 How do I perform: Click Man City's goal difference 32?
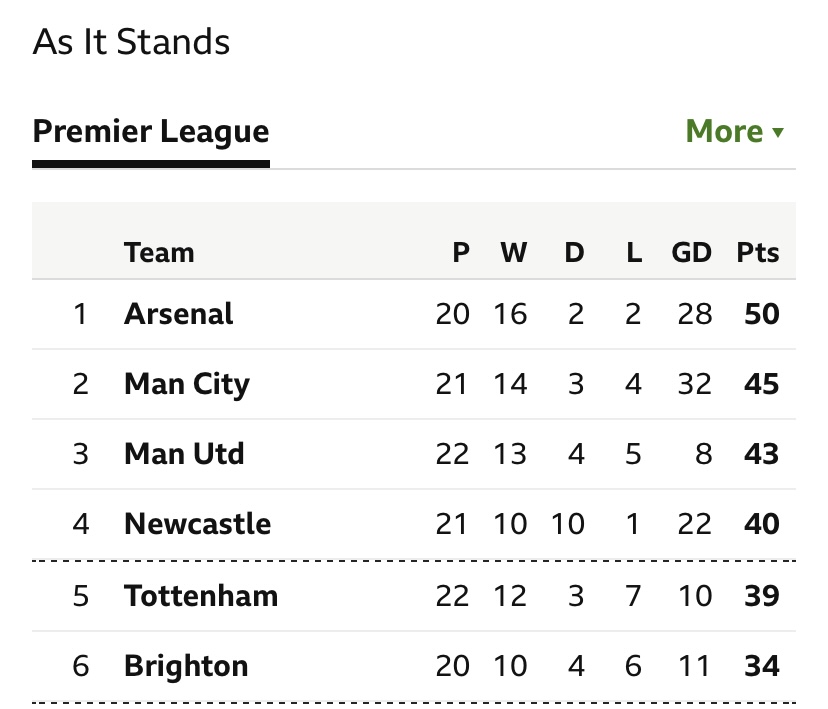695,384
